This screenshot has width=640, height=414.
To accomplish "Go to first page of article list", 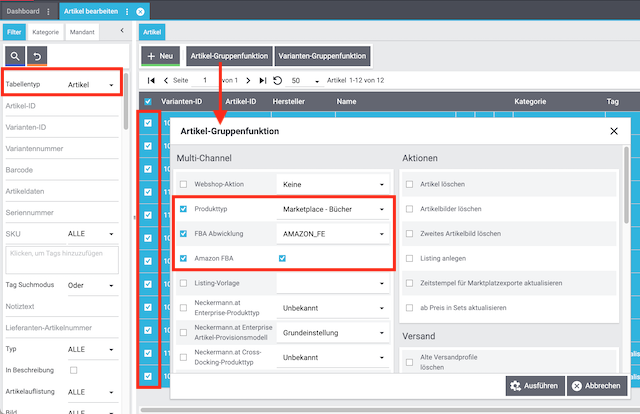I will click(x=151, y=80).
